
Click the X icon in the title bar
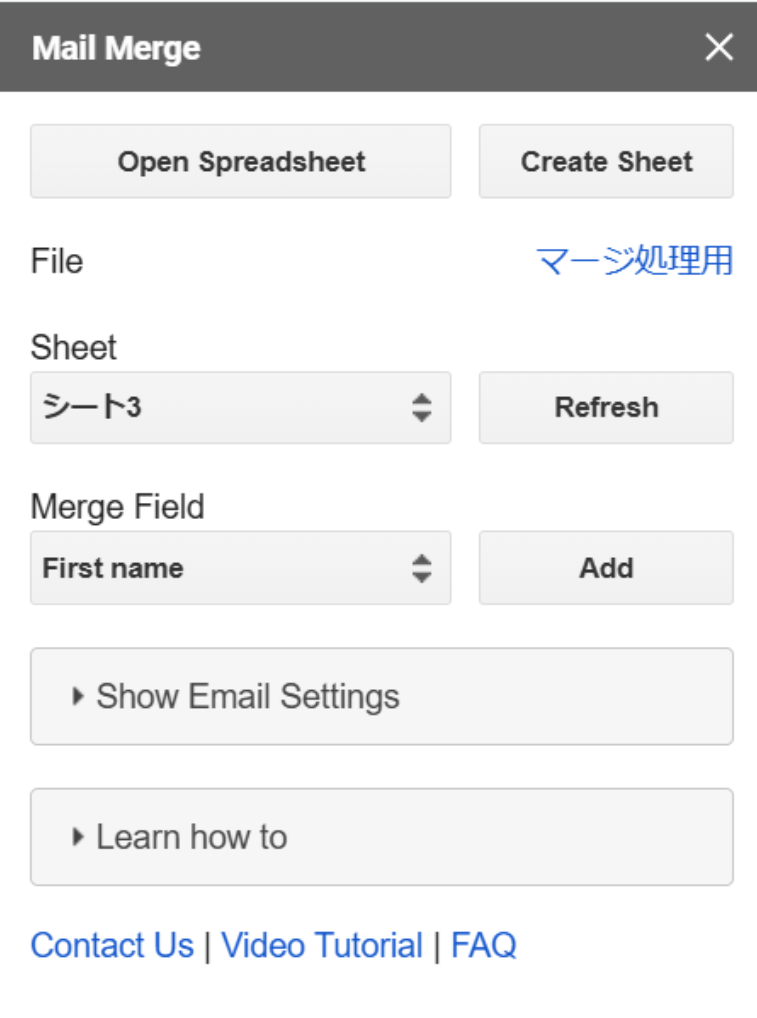[719, 47]
